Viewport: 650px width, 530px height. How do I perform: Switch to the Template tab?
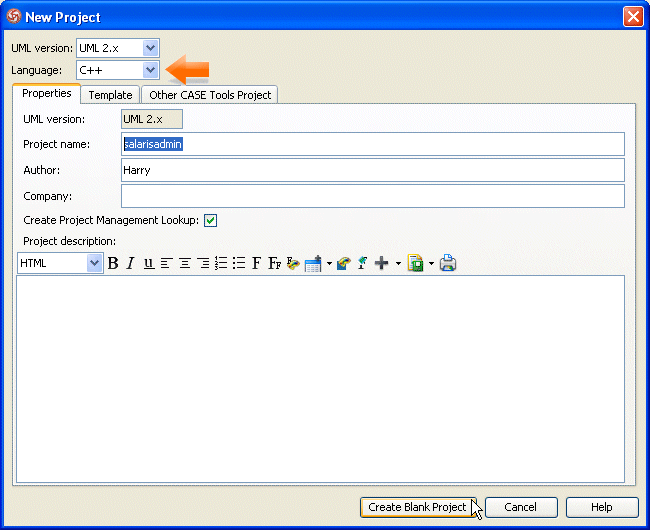110,95
